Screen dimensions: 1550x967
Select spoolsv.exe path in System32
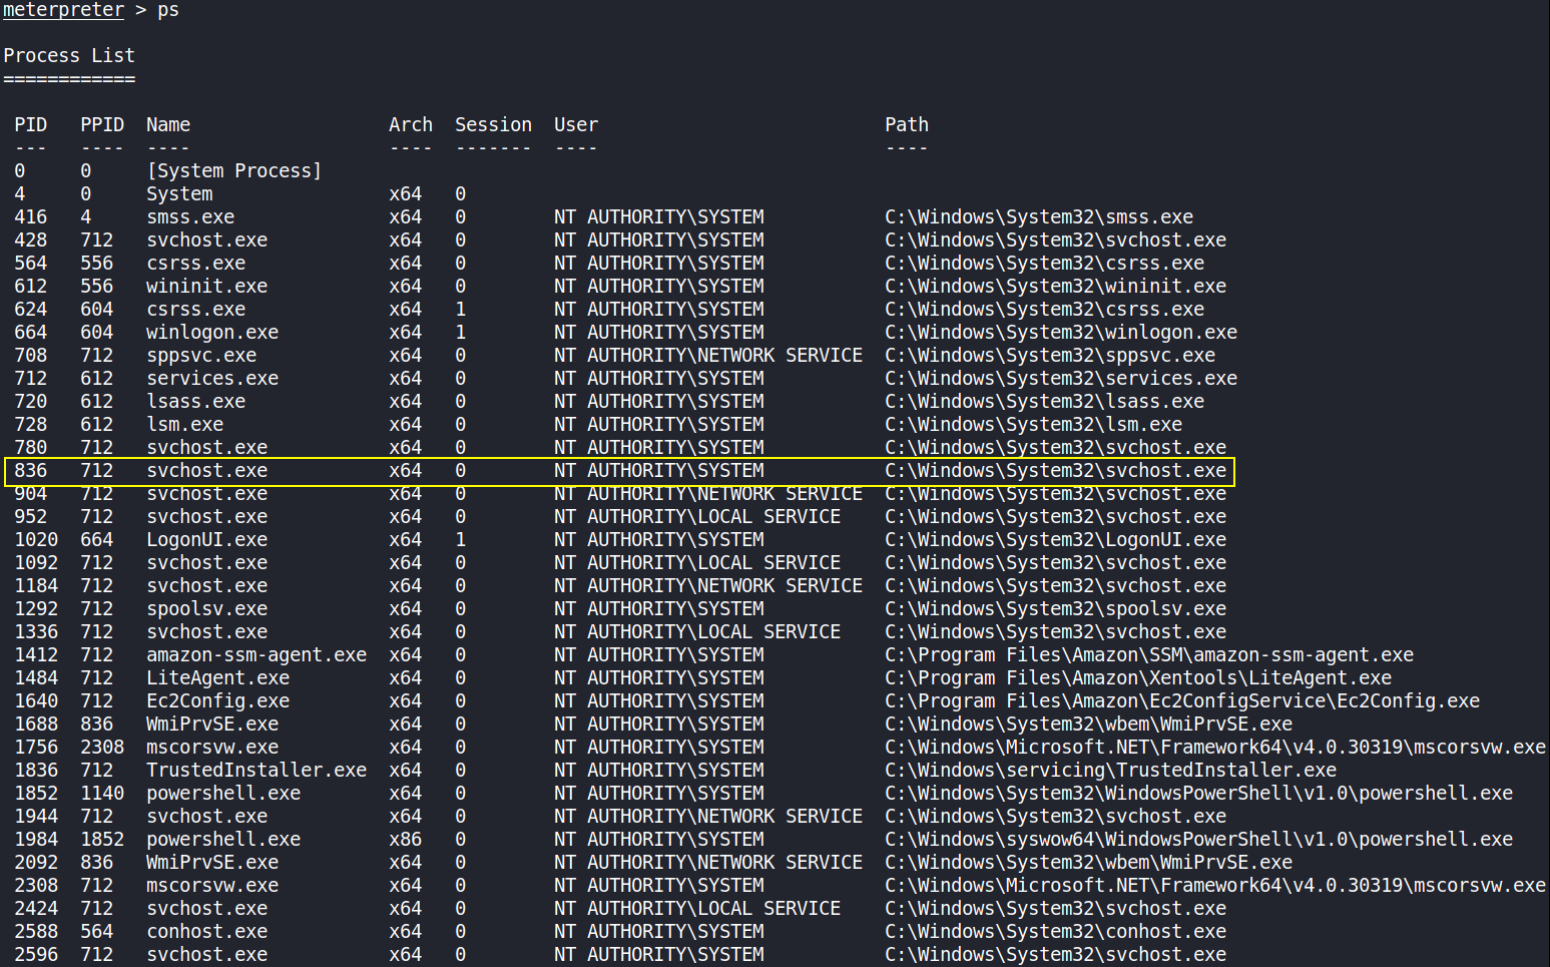(1055, 609)
